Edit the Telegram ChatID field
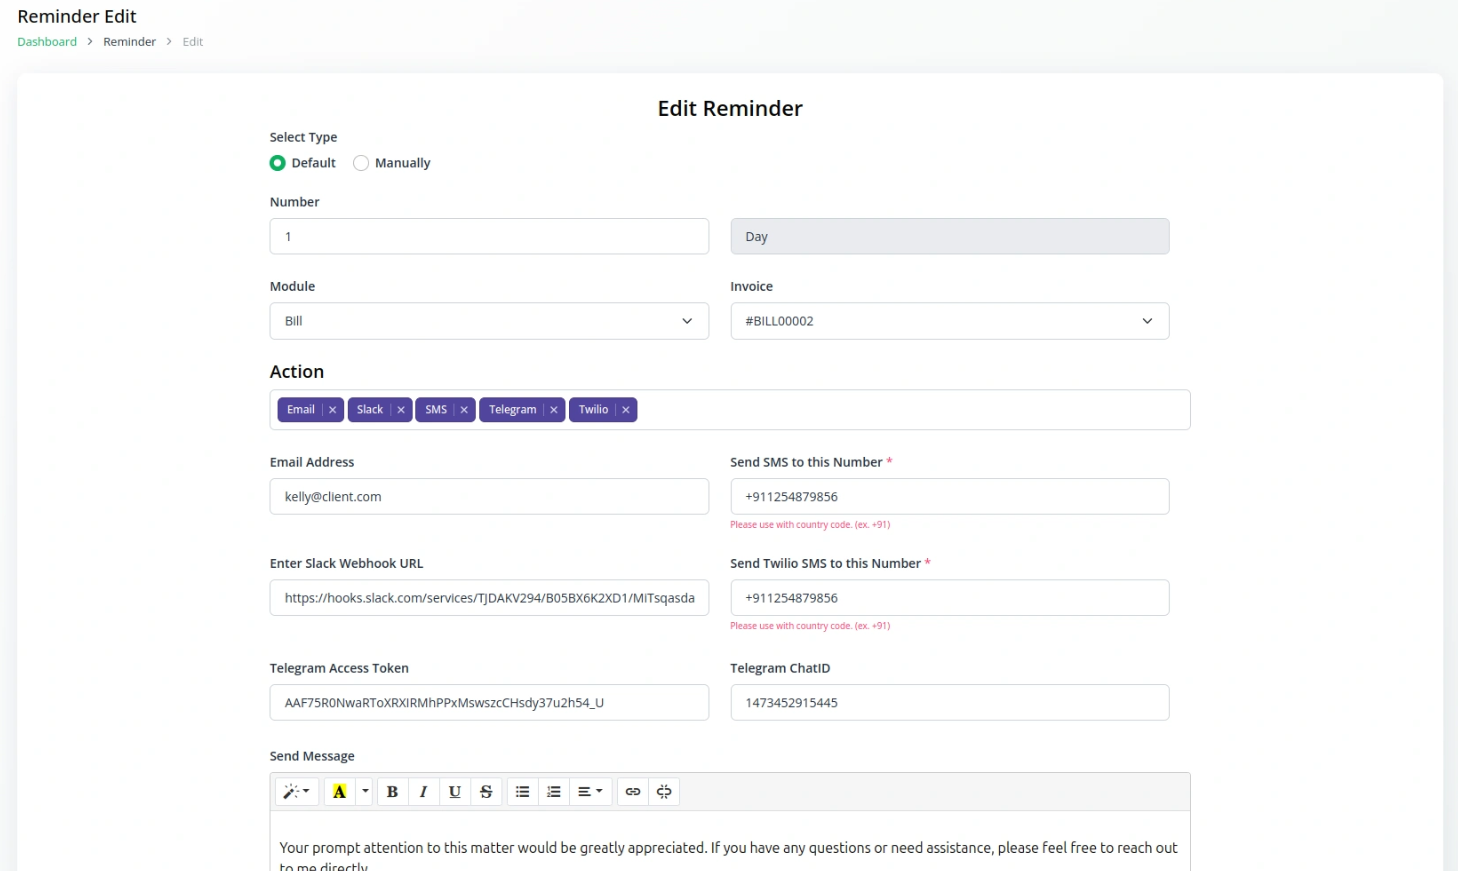Screen dimensions: 1458x871 pos(950,703)
